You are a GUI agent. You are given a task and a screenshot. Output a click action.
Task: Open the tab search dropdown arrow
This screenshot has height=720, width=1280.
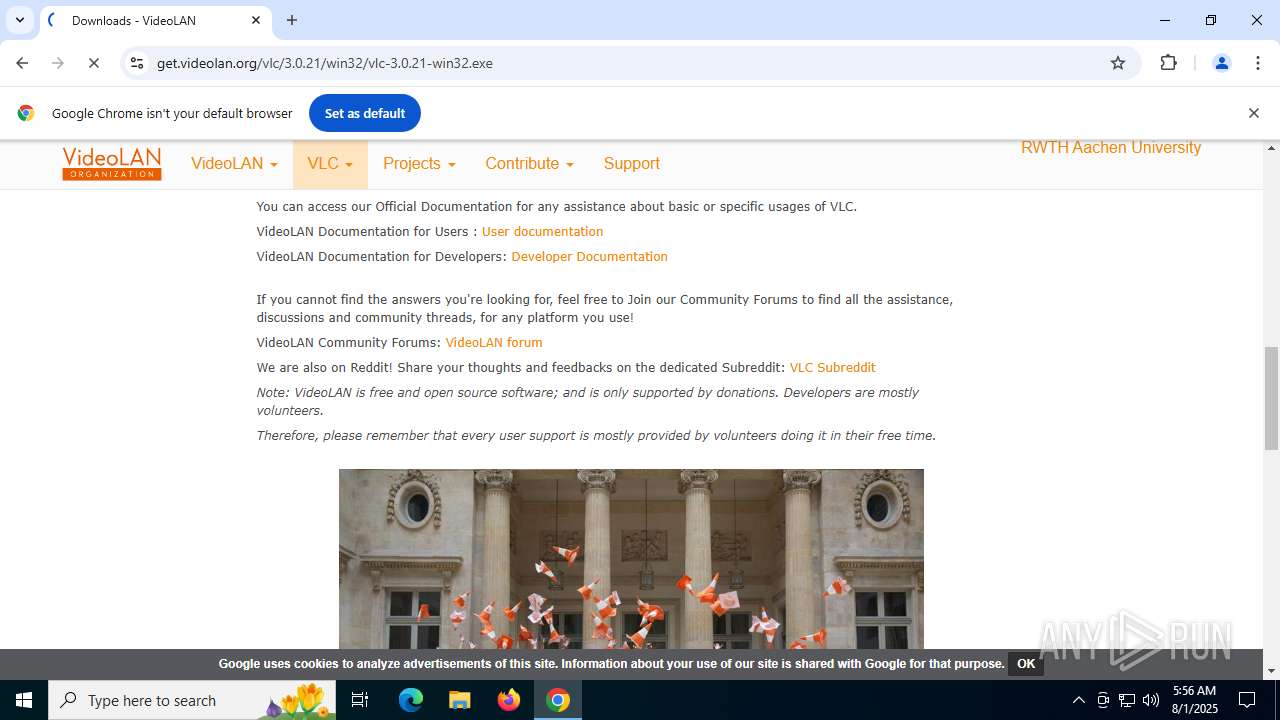pos(20,20)
